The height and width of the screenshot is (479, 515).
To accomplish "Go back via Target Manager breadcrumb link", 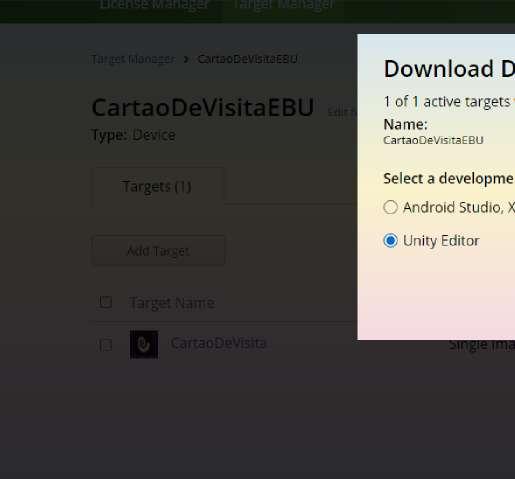I will click(x=133, y=59).
